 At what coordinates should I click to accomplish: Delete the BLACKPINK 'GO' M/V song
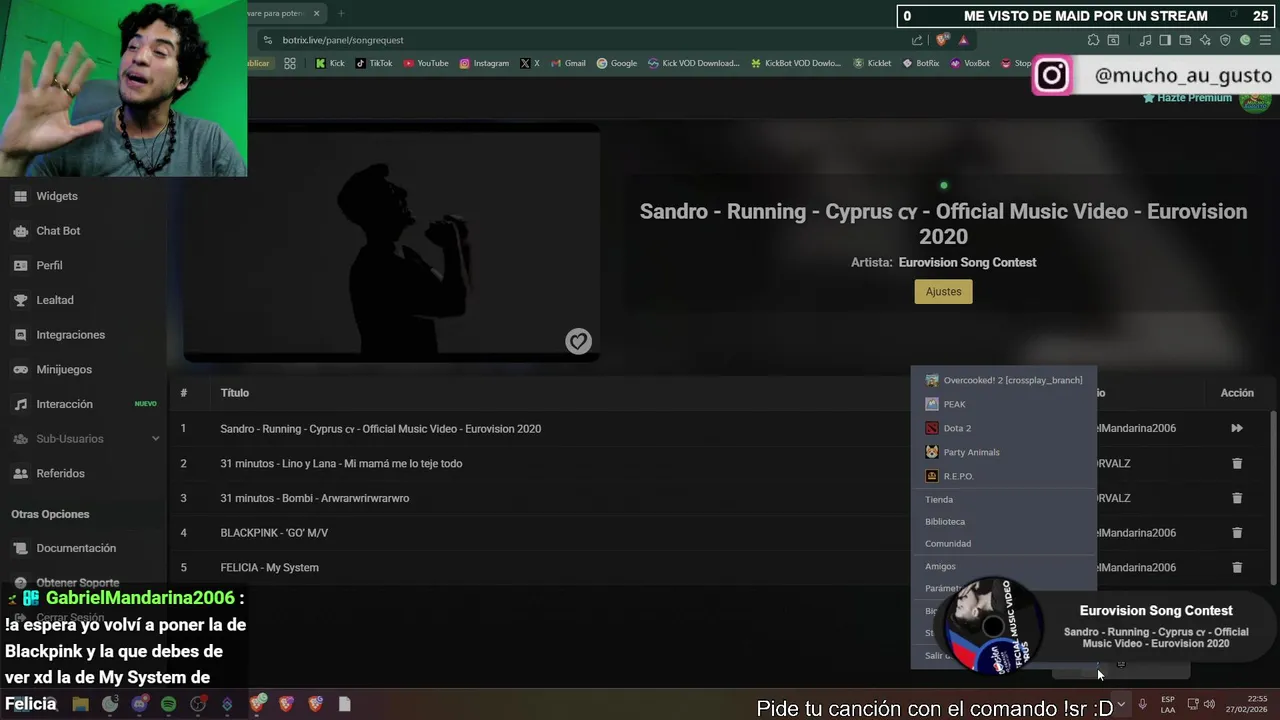[x=1237, y=533]
